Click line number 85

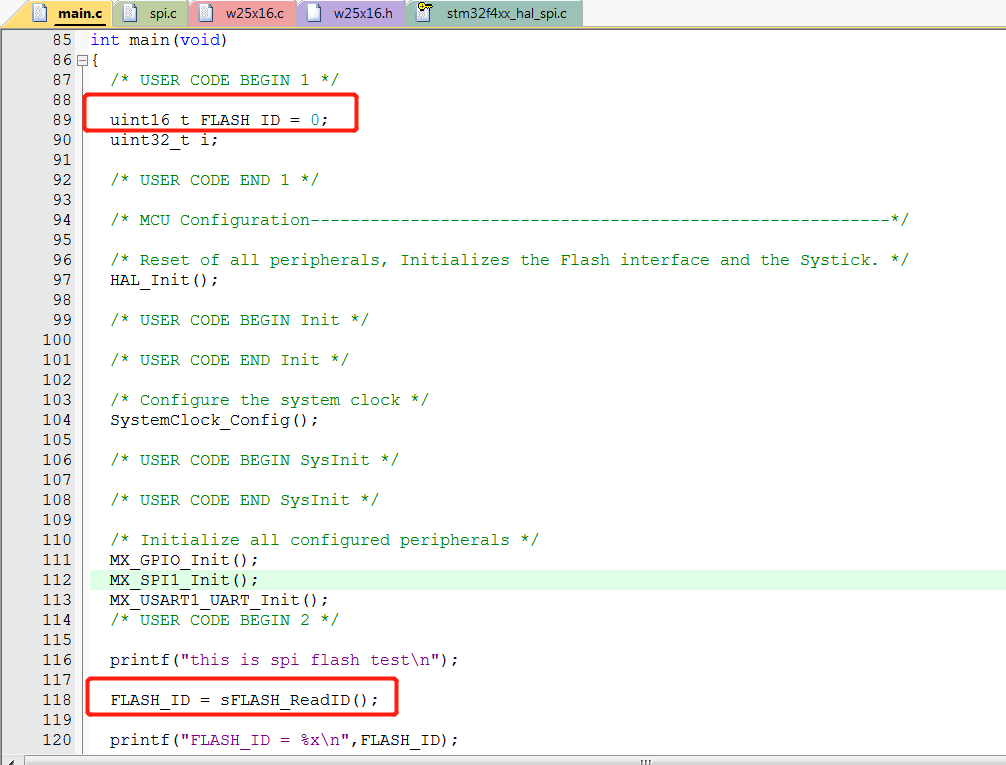[62, 40]
